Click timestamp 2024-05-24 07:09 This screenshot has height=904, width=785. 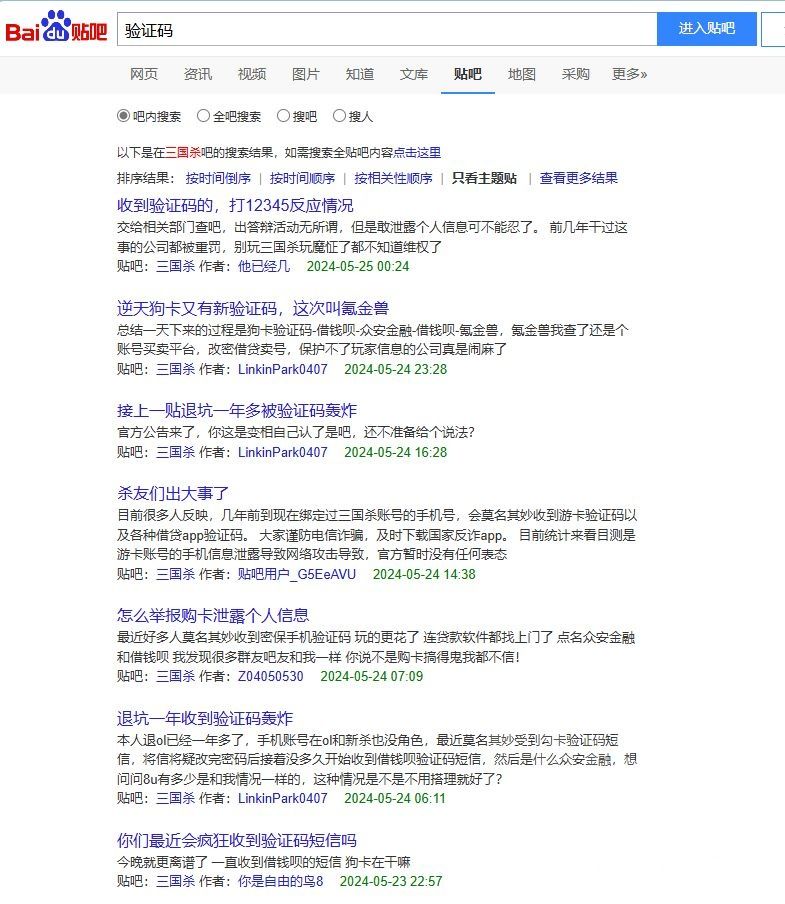click(372, 677)
